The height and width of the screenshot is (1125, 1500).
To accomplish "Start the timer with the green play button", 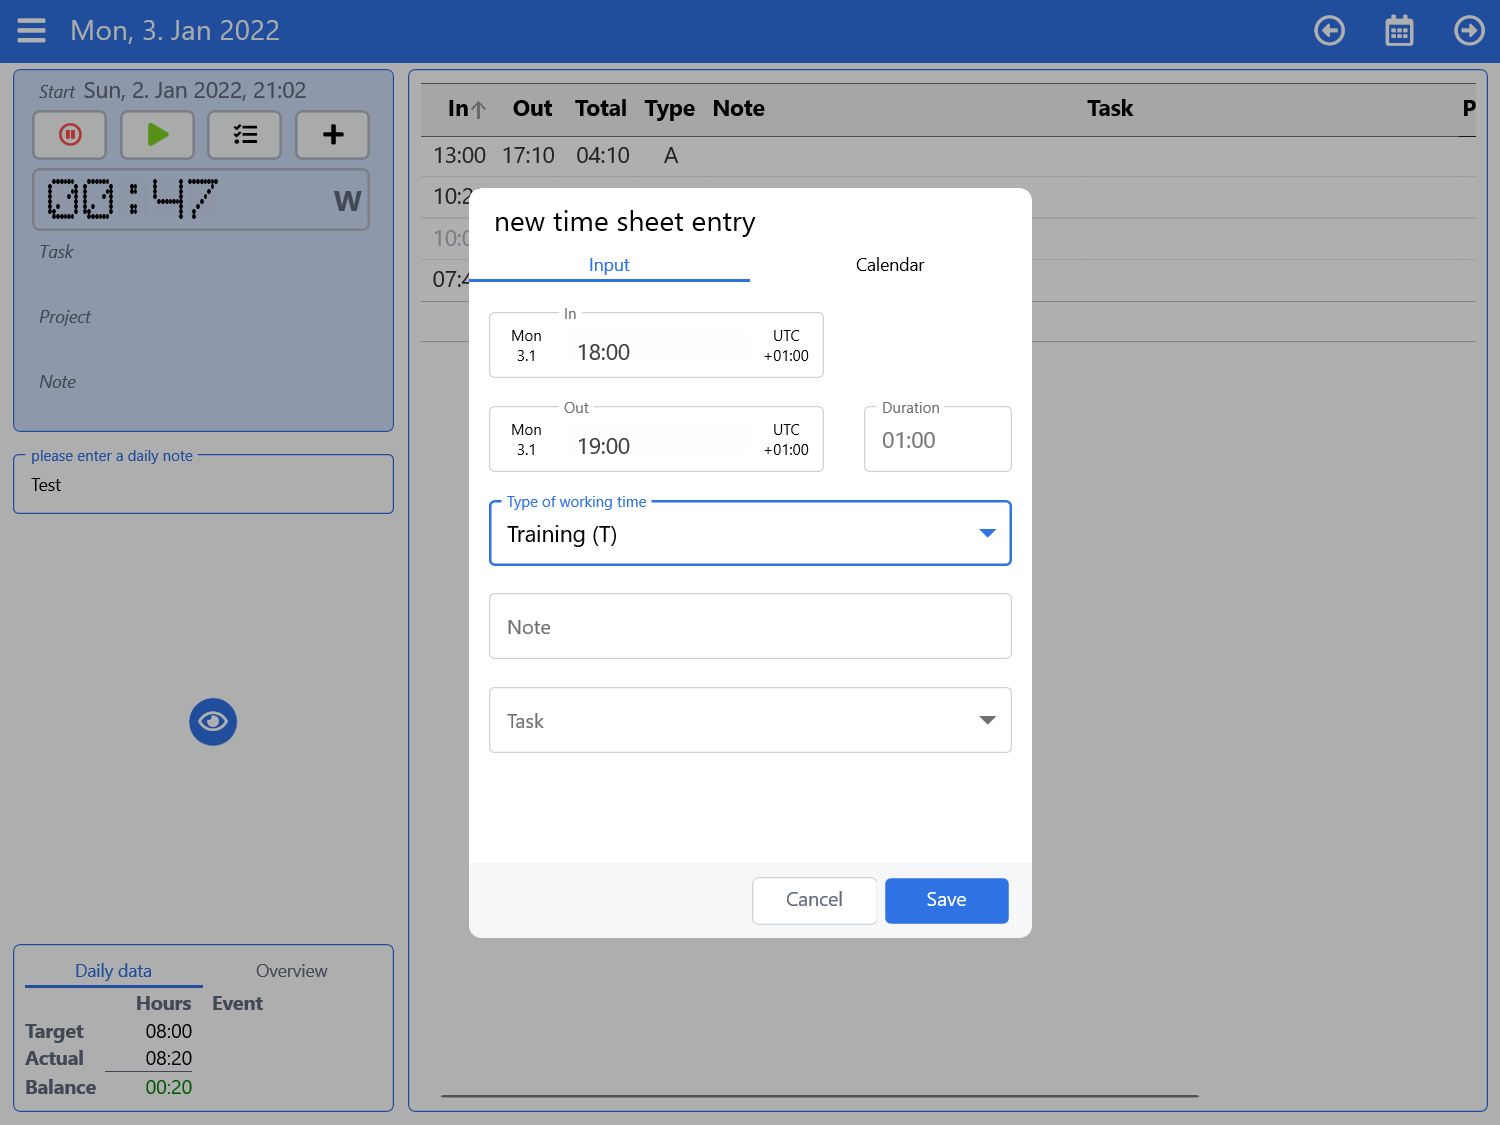I will point(158,135).
